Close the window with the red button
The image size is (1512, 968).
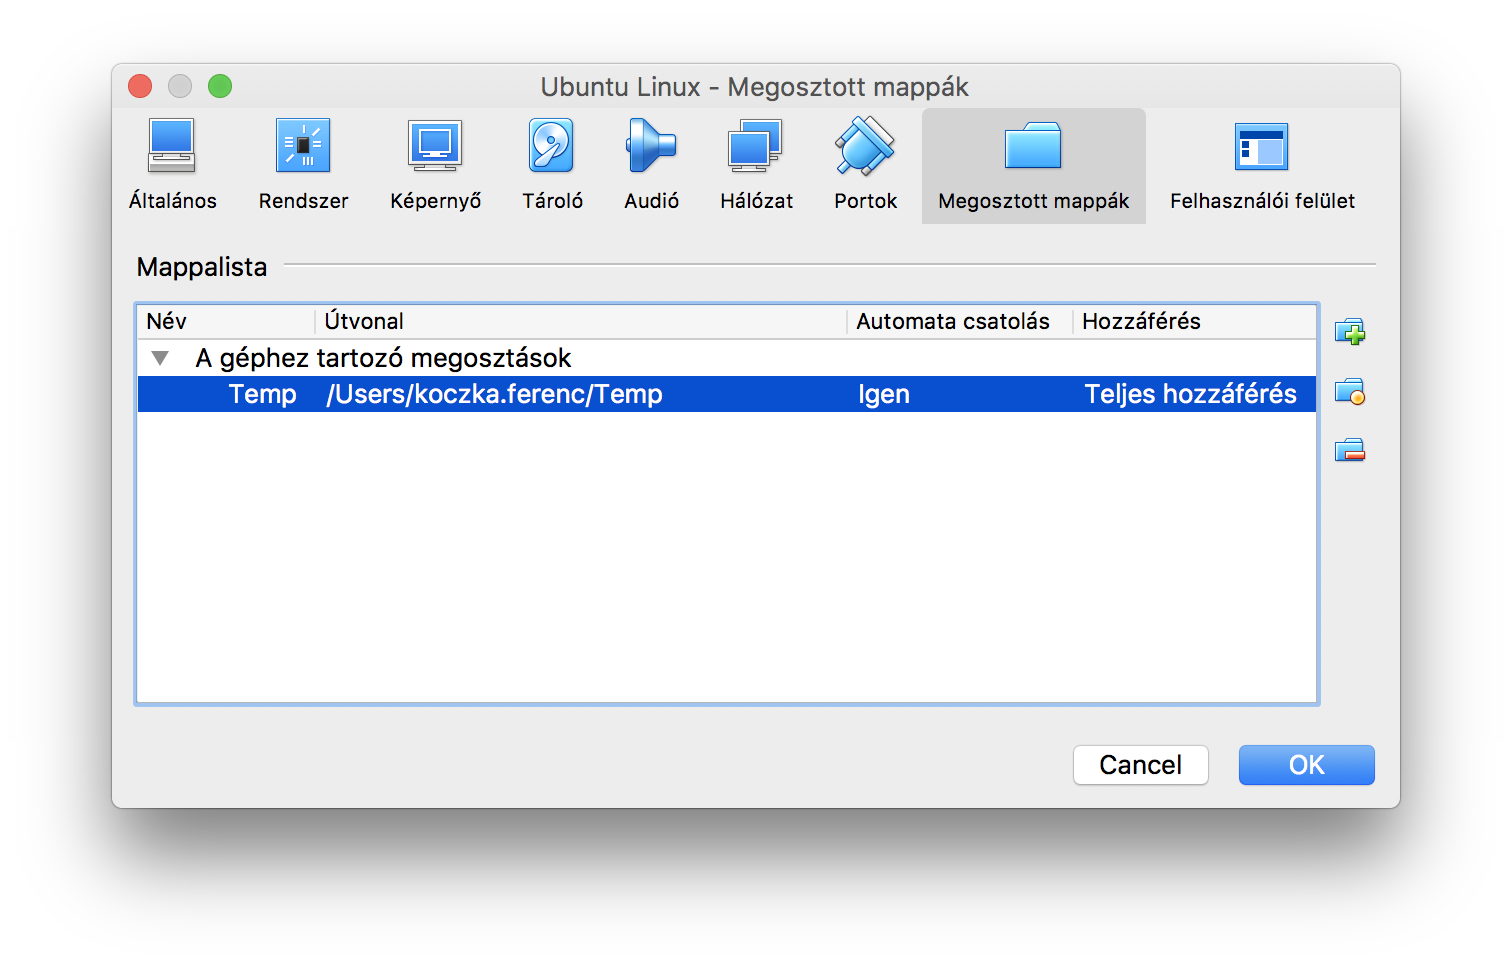140,86
